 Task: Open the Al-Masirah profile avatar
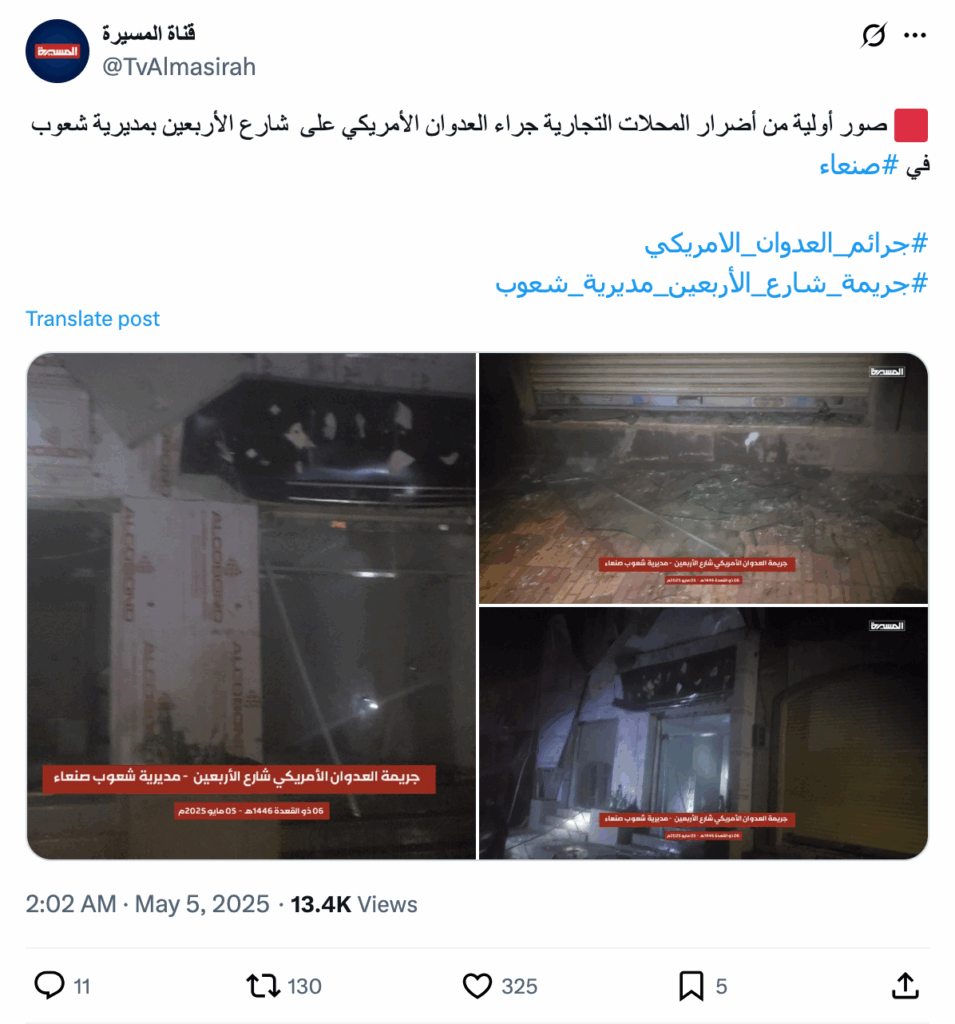[57, 51]
